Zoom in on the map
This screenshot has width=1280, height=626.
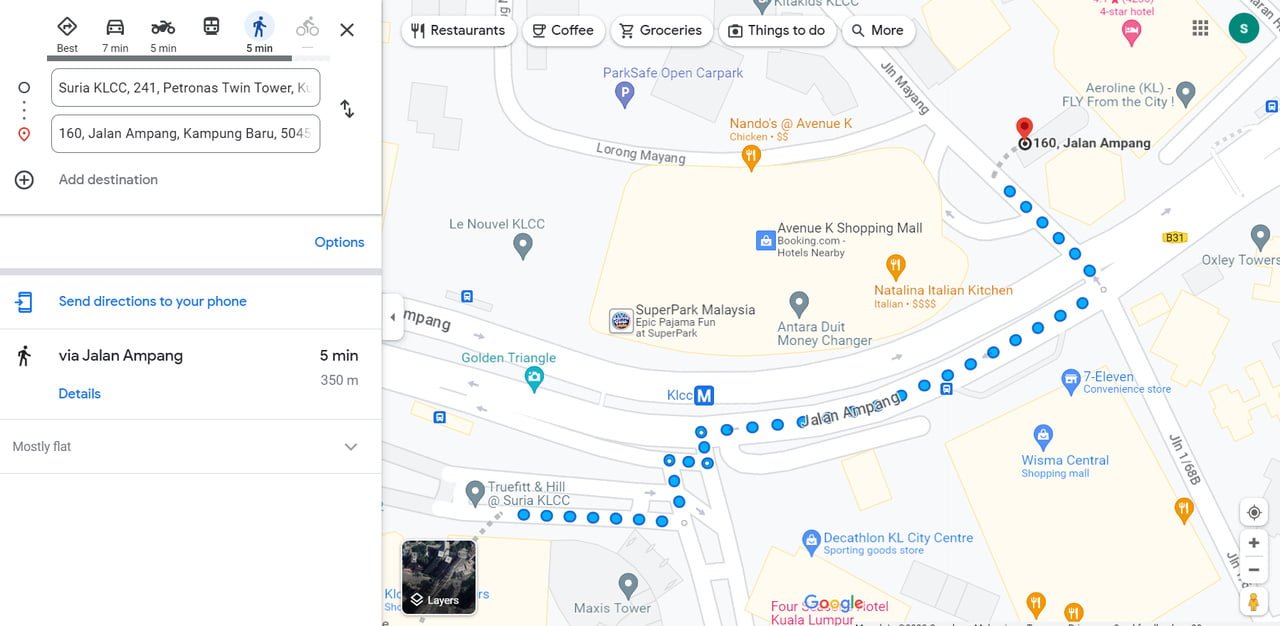pyautogui.click(x=1254, y=543)
